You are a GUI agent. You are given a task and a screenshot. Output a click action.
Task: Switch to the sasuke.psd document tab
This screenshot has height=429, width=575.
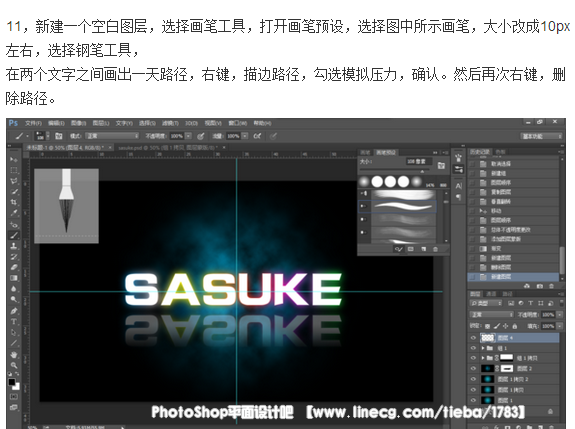167,147
